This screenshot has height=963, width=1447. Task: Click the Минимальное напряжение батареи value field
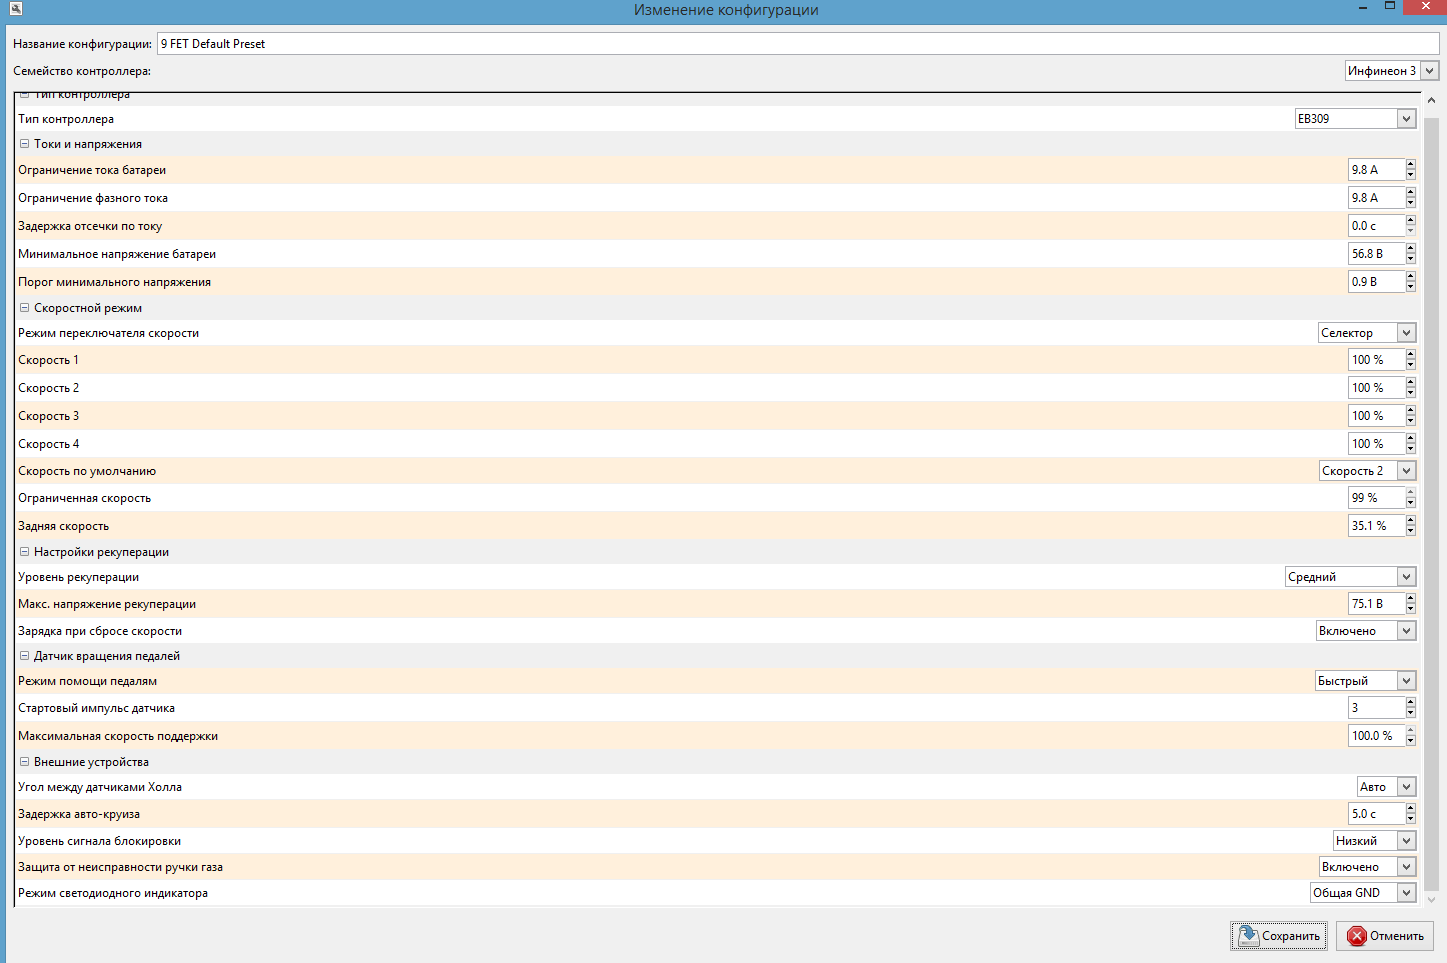coord(1376,254)
